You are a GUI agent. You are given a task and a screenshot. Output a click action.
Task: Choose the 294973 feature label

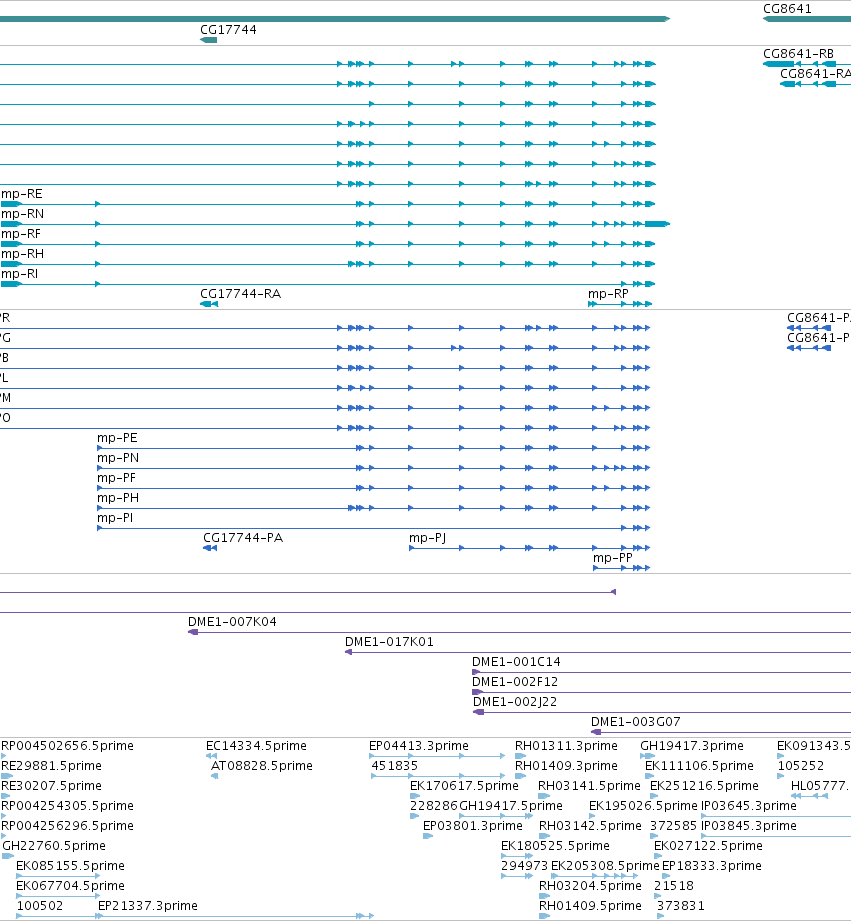[524, 866]
